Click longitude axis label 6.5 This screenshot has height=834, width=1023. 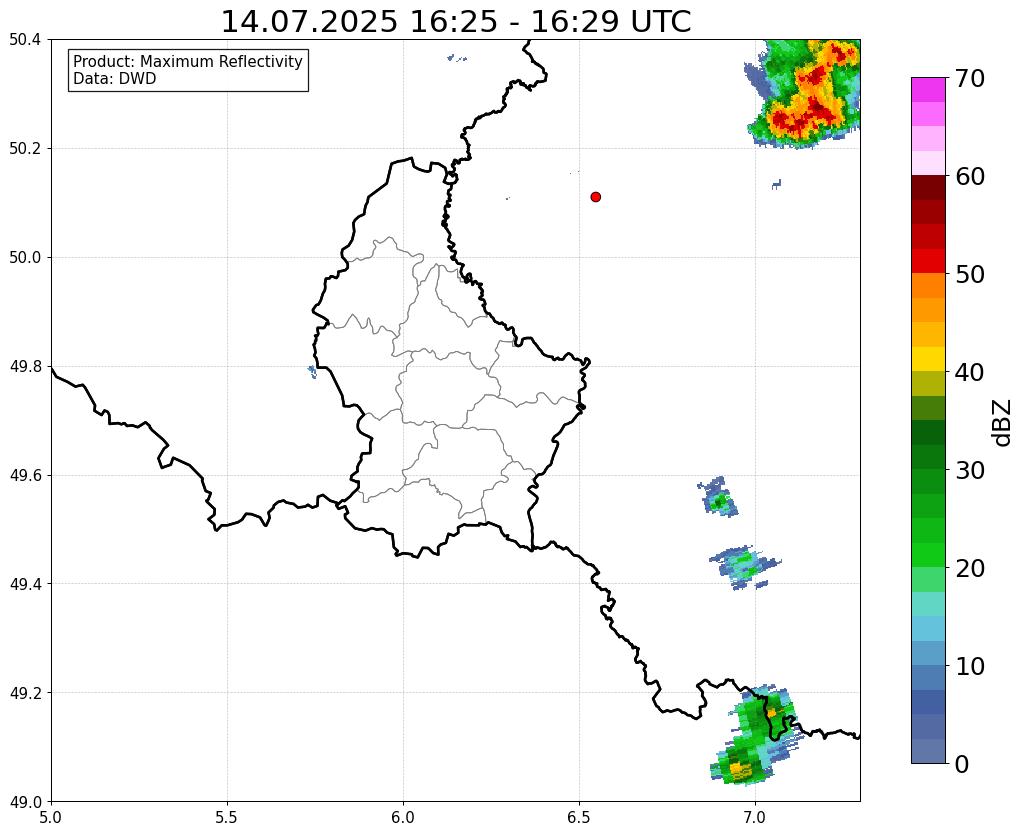(x=579, y=818)
